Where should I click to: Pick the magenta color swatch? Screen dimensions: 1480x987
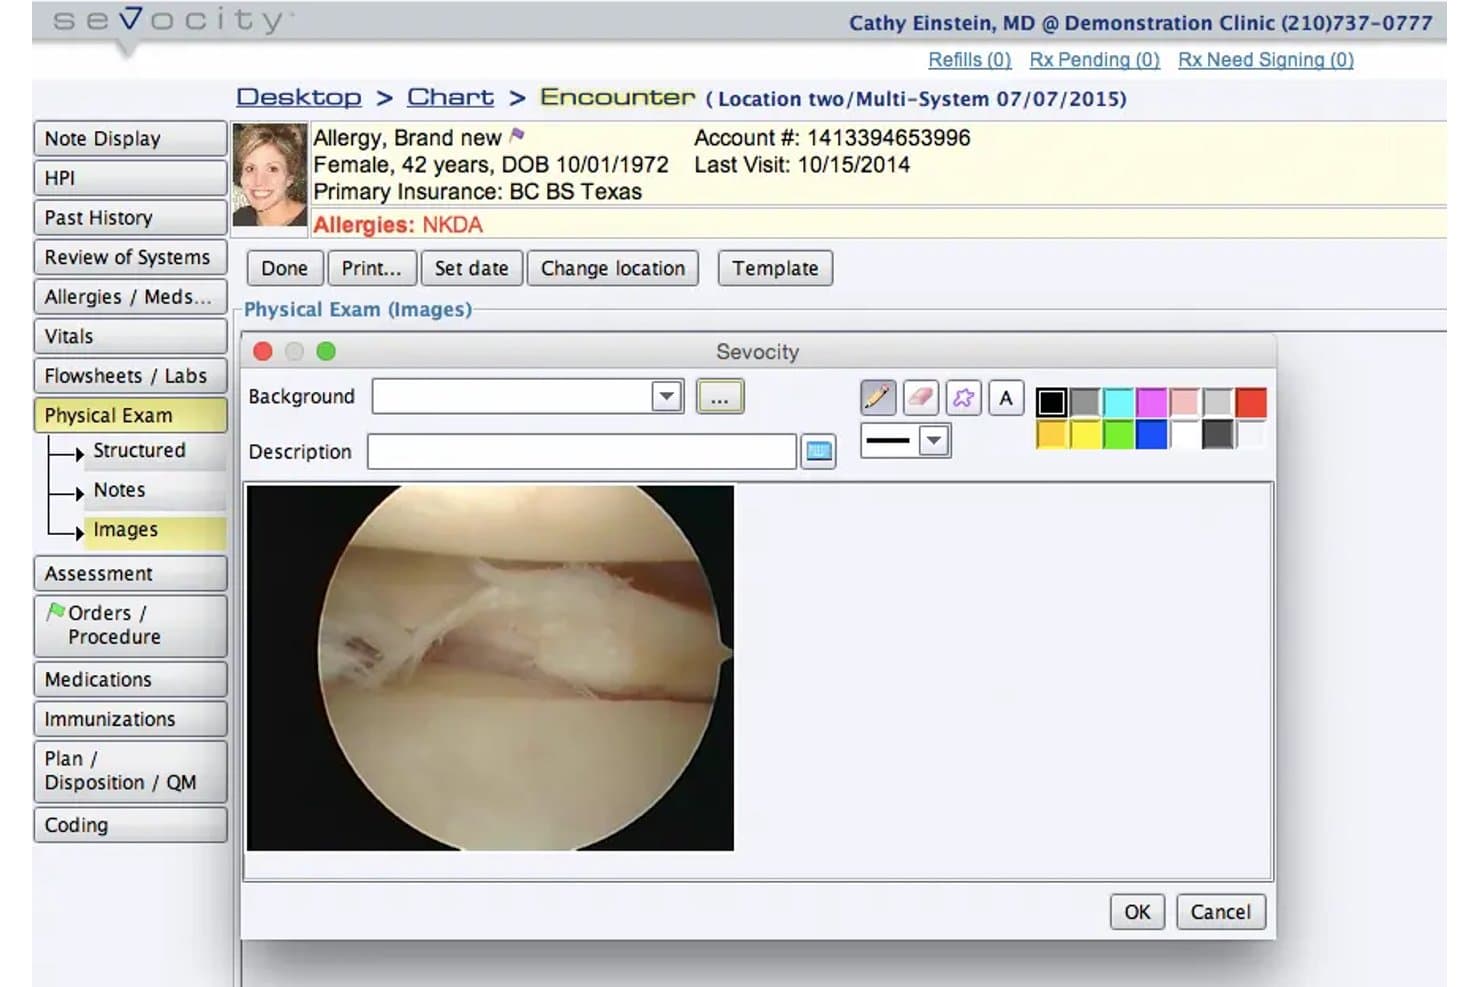click(1151, 403)
